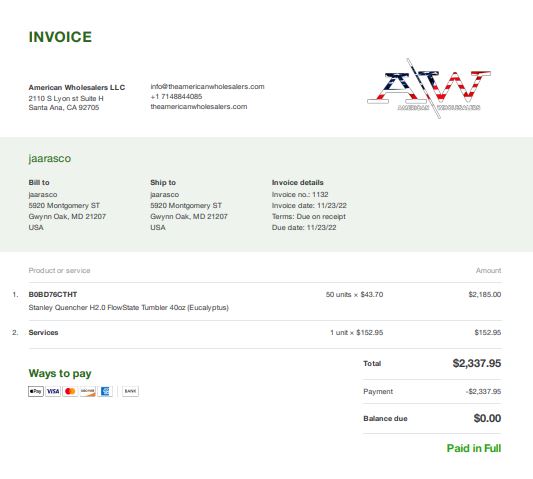Select 'Invoice date: 11/23/22' text

point(309,206)
